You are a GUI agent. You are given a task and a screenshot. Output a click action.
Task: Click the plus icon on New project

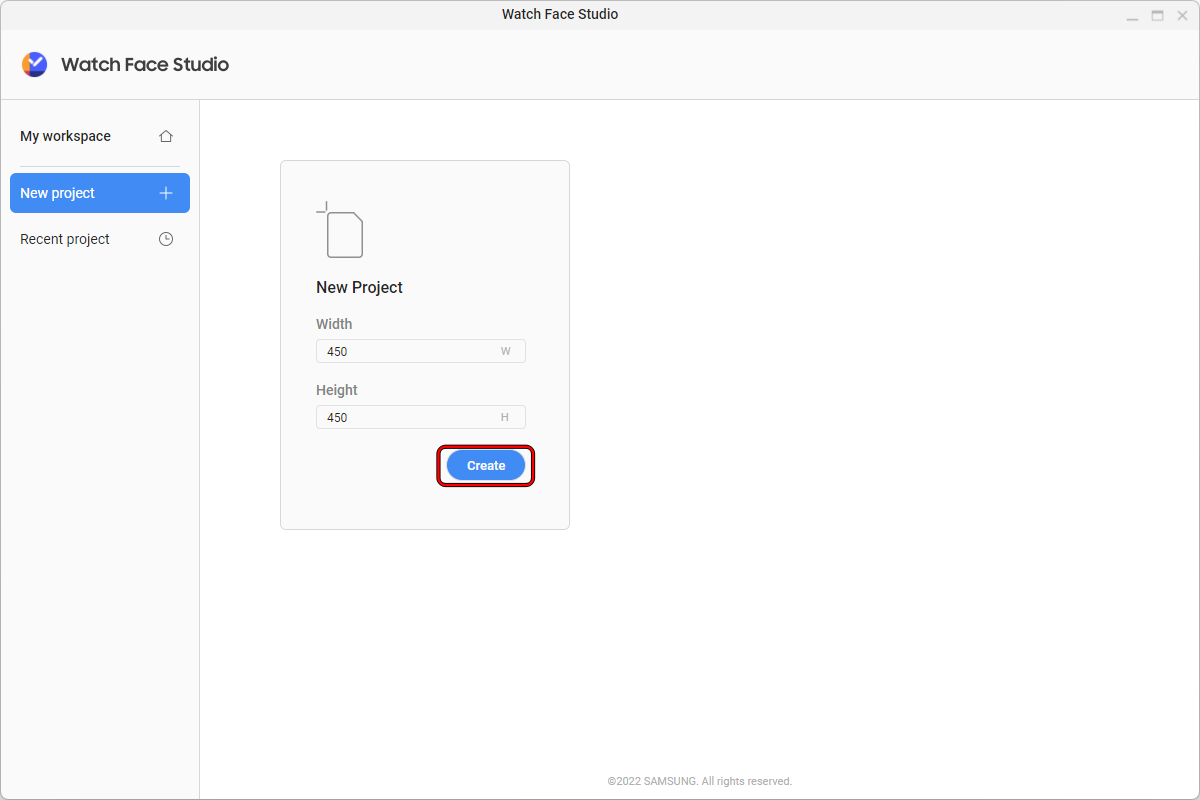(x=166, y=193)
